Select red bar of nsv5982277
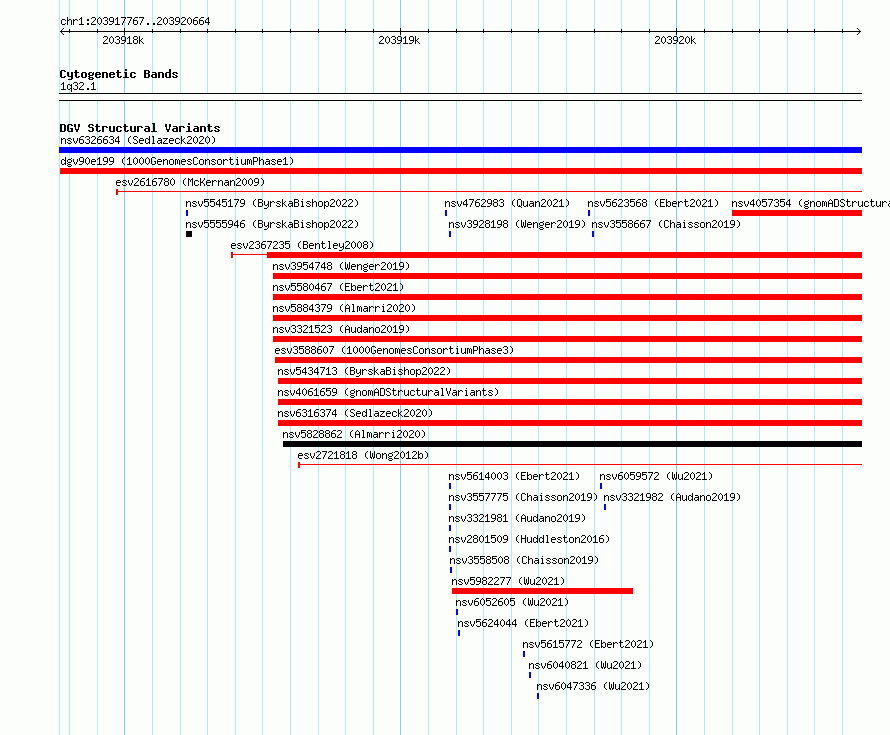The image size is (890, 735). click(x=542, y=591)
